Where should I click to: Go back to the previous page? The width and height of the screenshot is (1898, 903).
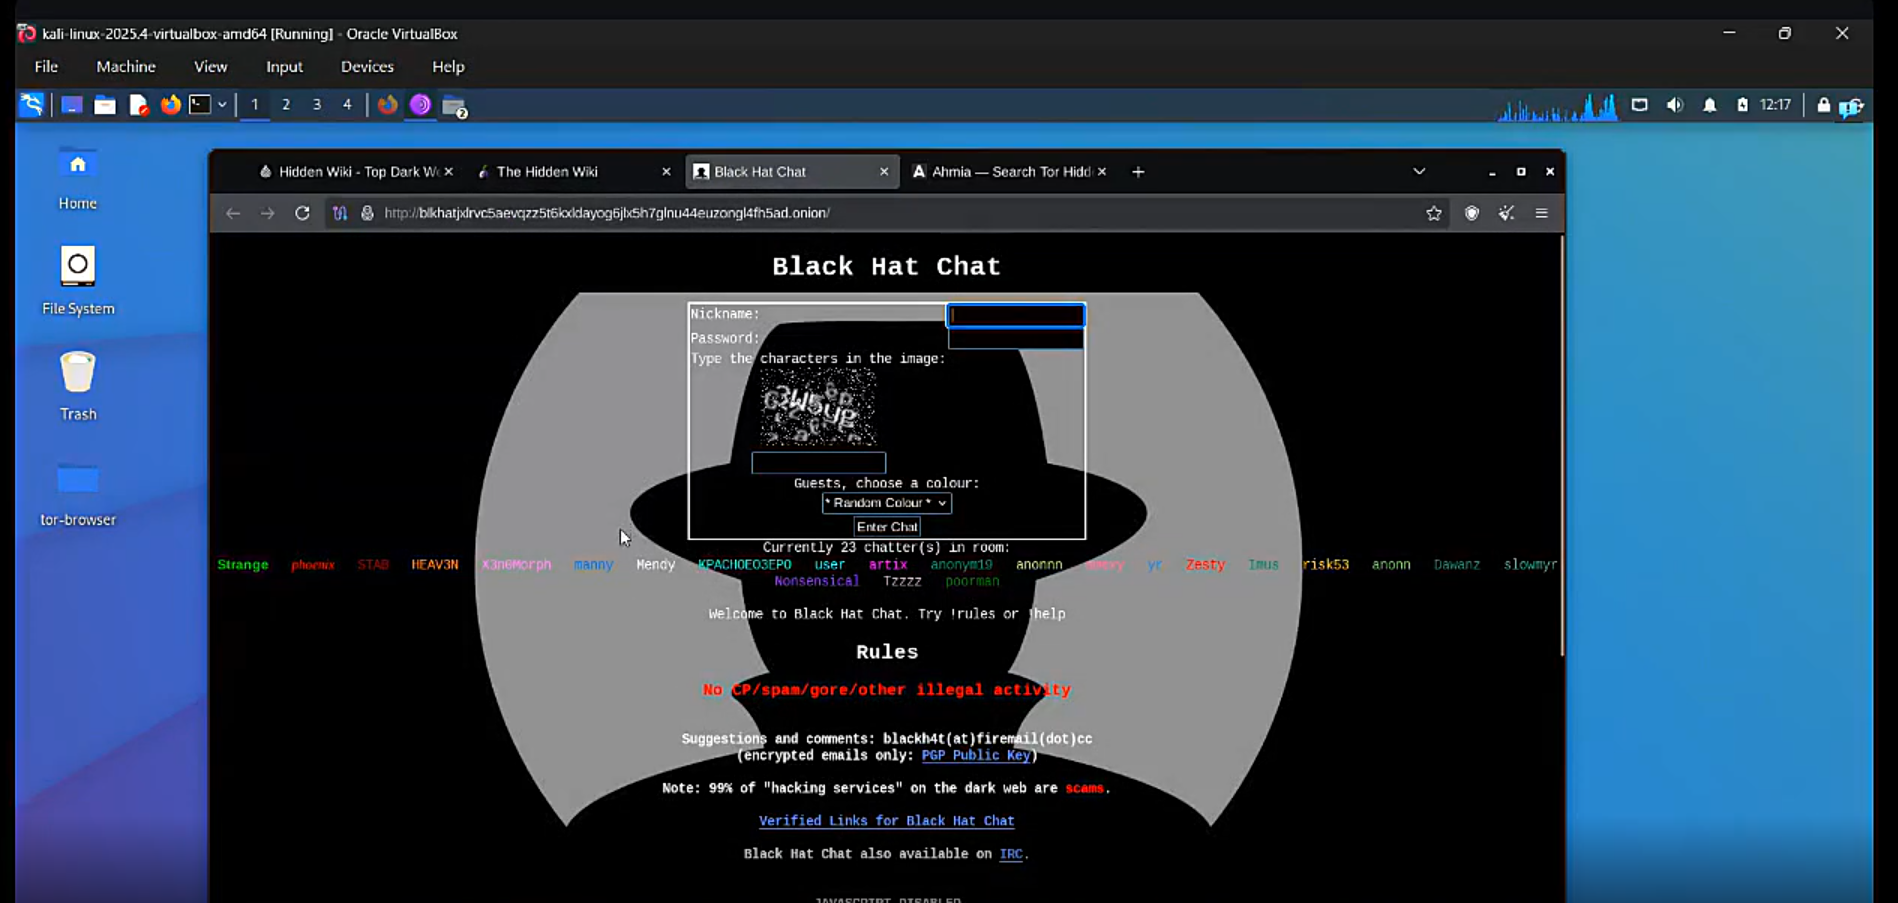coord(233,213)
